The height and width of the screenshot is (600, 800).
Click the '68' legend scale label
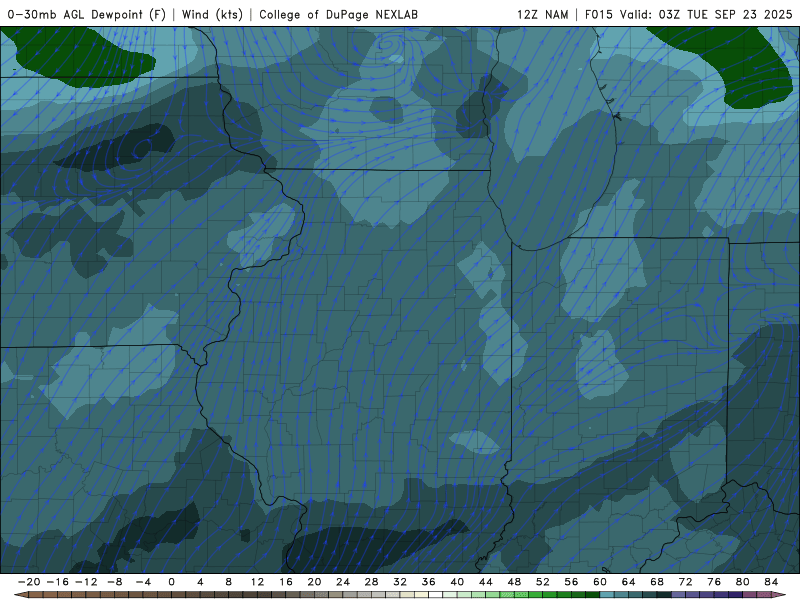(x=657, y=582)
